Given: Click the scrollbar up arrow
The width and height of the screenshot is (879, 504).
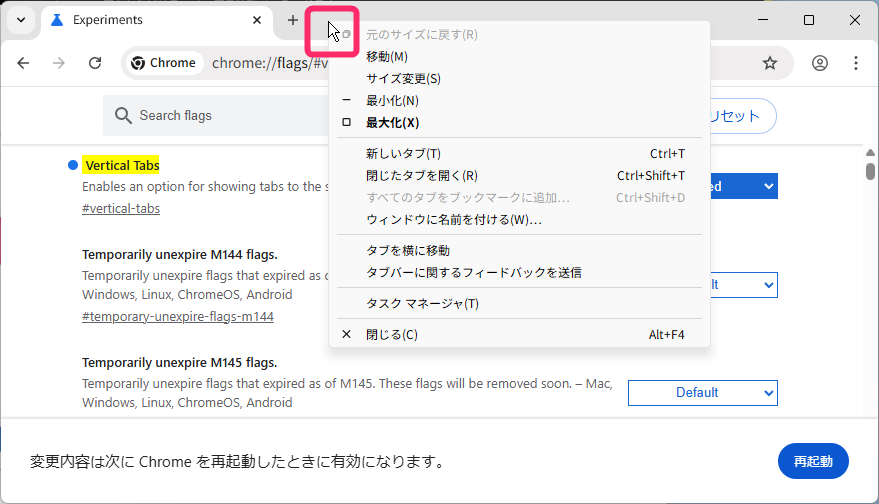Looking at the screenshot, I should click(x=870, y=152).
